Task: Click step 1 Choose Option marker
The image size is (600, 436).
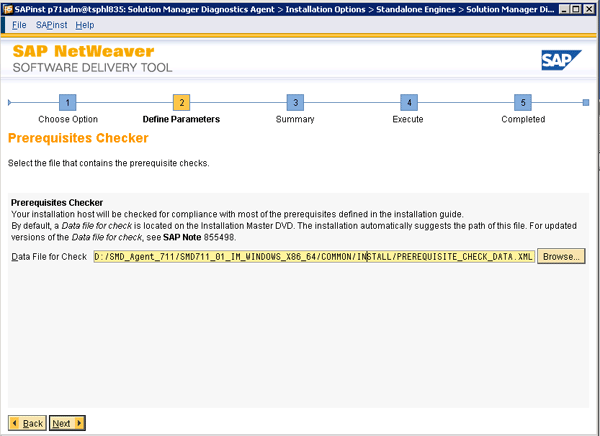Action: coord(68,103)
